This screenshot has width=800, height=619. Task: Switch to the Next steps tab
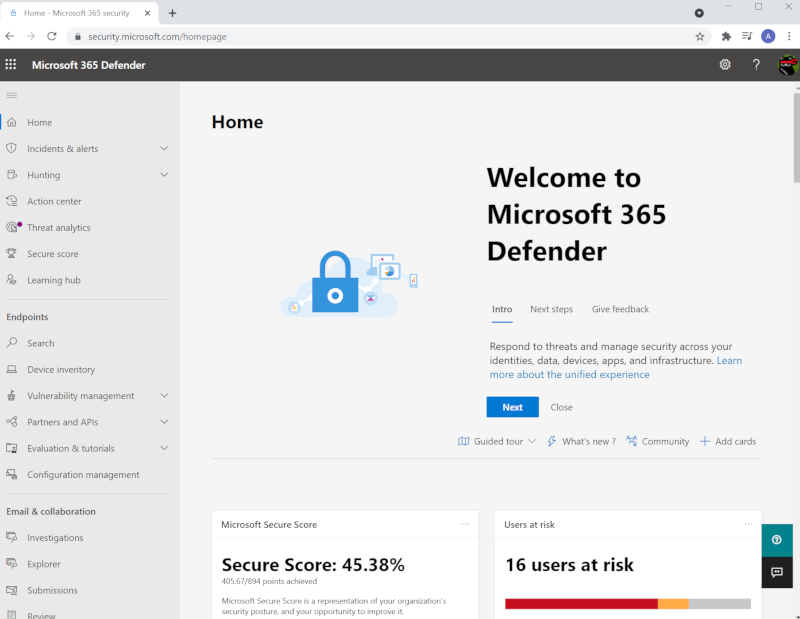coord(552,309)
